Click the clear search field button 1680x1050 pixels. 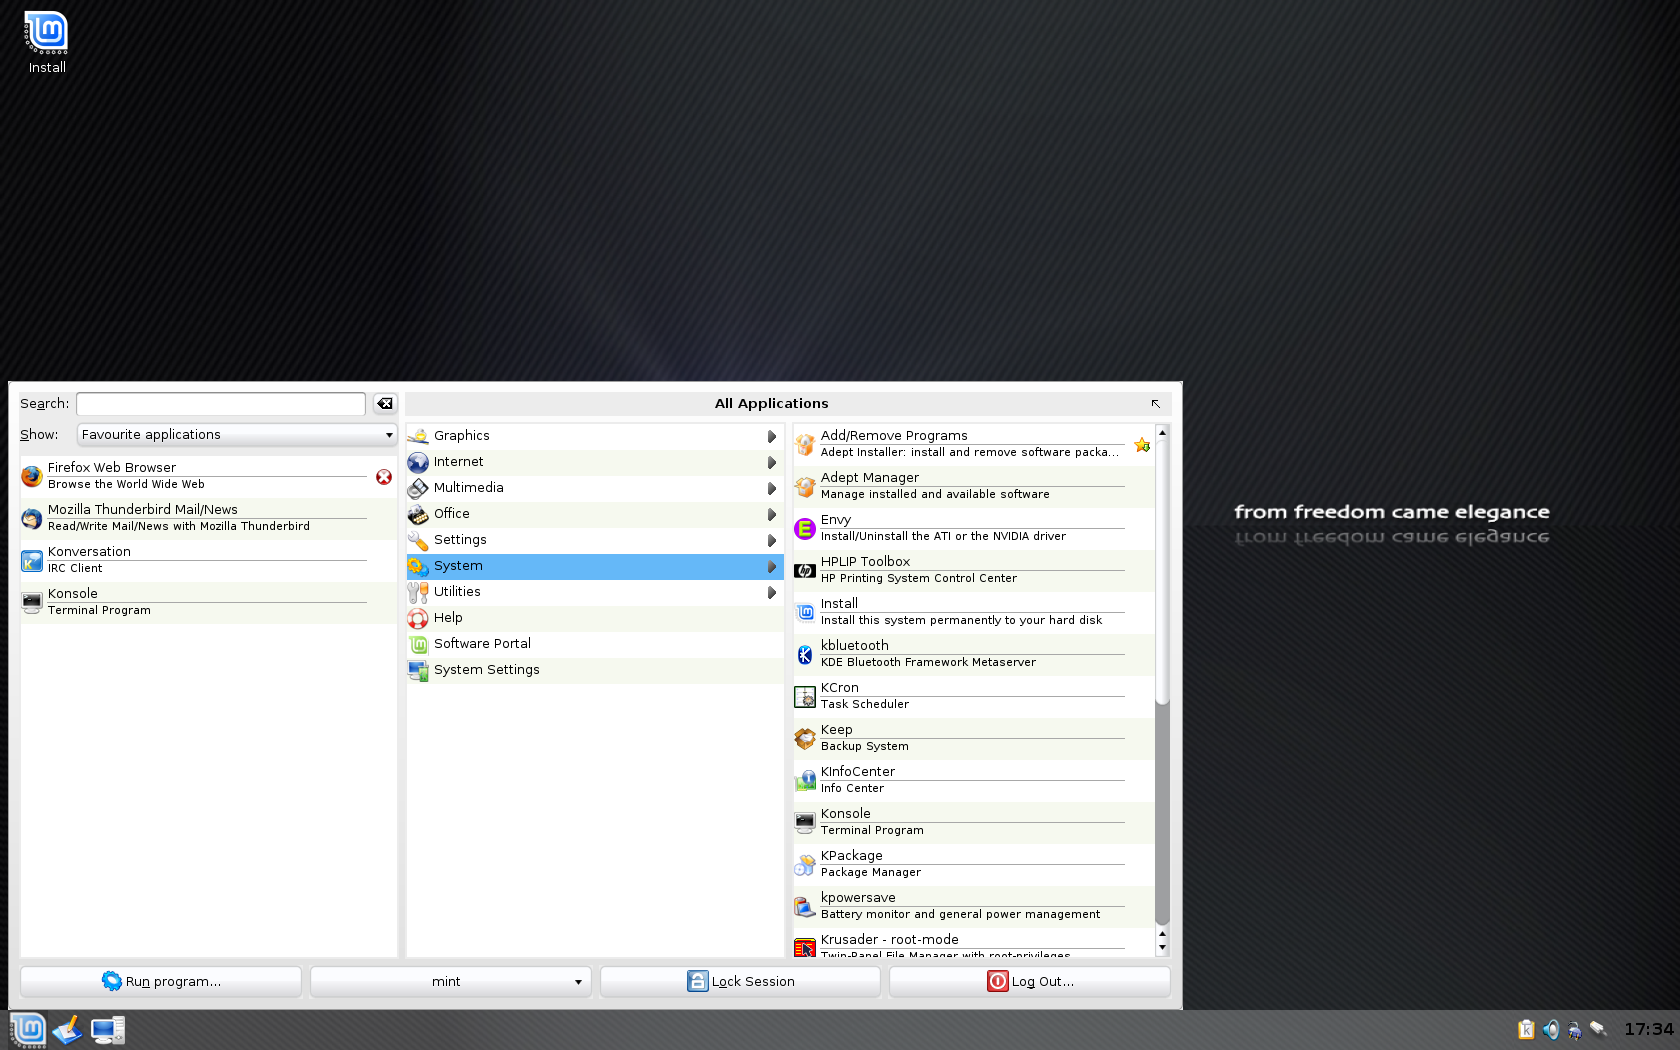pyautogui.click(x=385, y=403)
